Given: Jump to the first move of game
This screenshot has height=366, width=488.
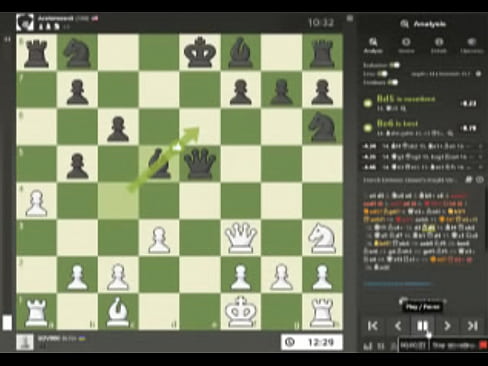Looking at the screenshot, I should pos(373,326).
